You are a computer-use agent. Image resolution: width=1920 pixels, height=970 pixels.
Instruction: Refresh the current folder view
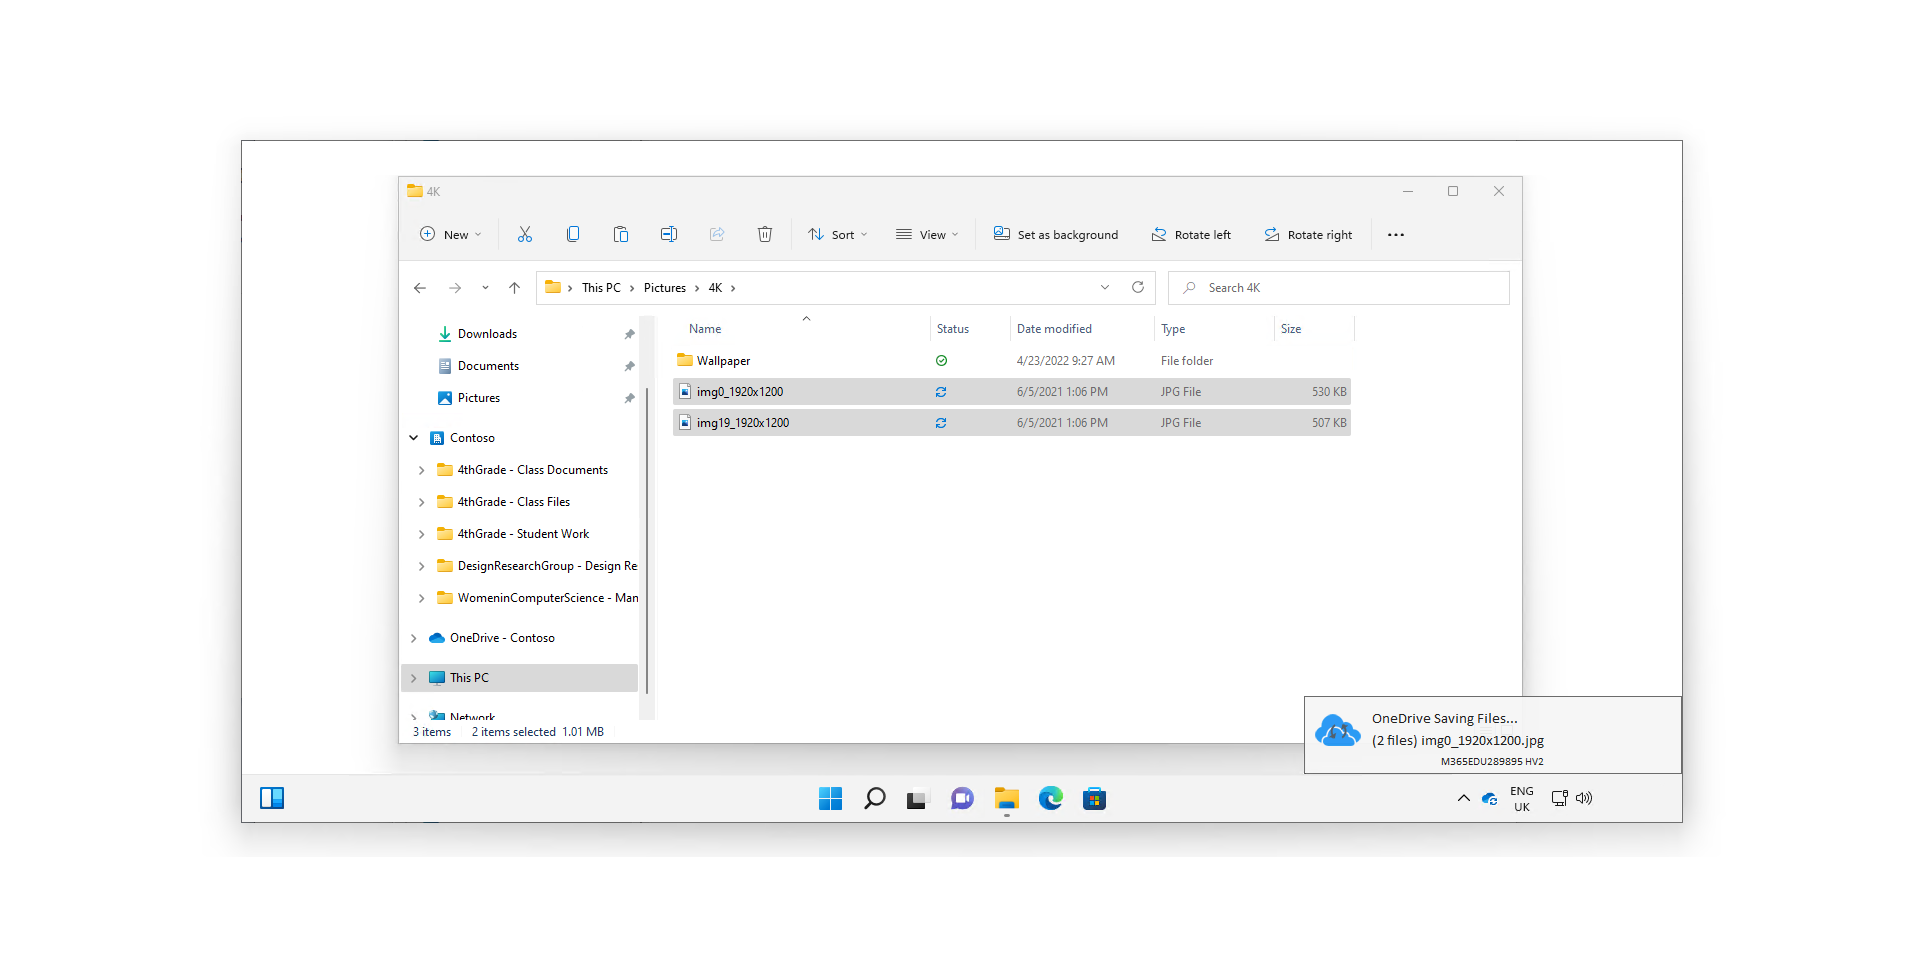[1138, 288]
